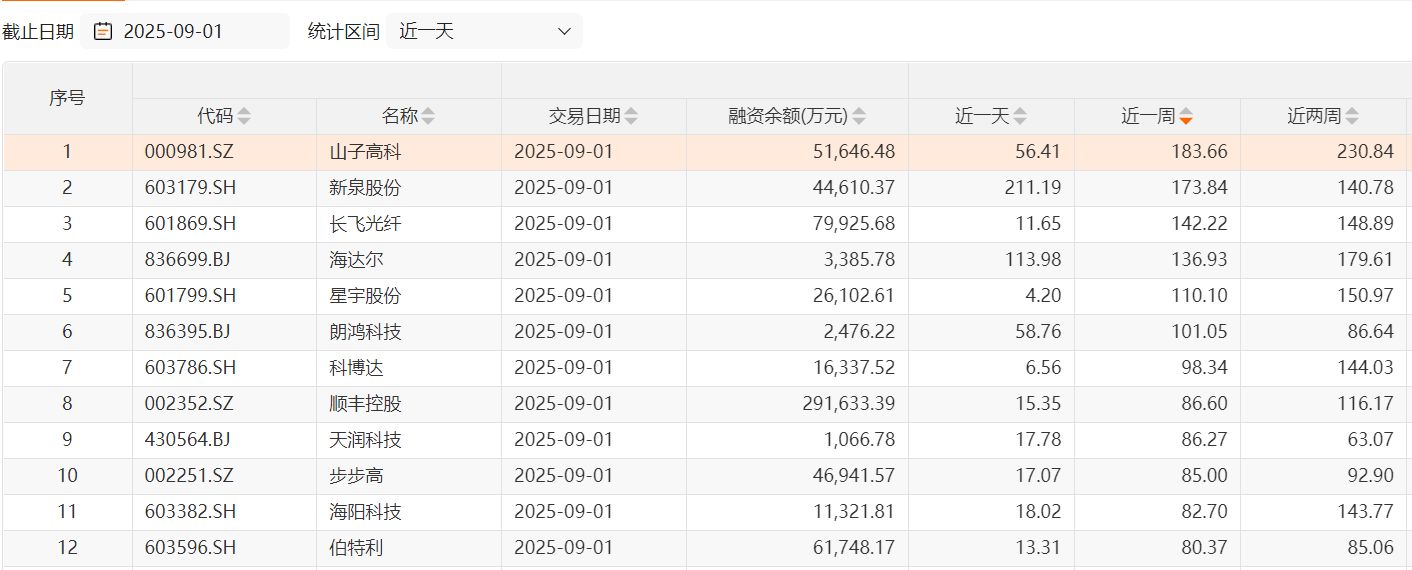
Task: Open the 截止日期 date picker field
Action: pos(186,32)
